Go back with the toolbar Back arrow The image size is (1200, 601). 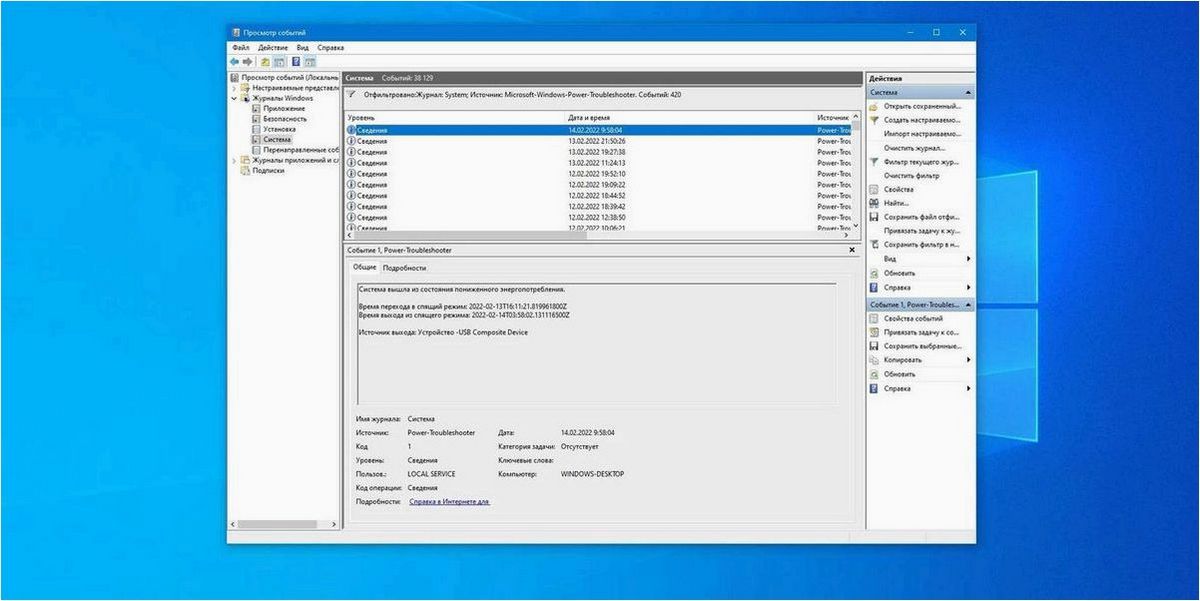click(x=235, y=61)
